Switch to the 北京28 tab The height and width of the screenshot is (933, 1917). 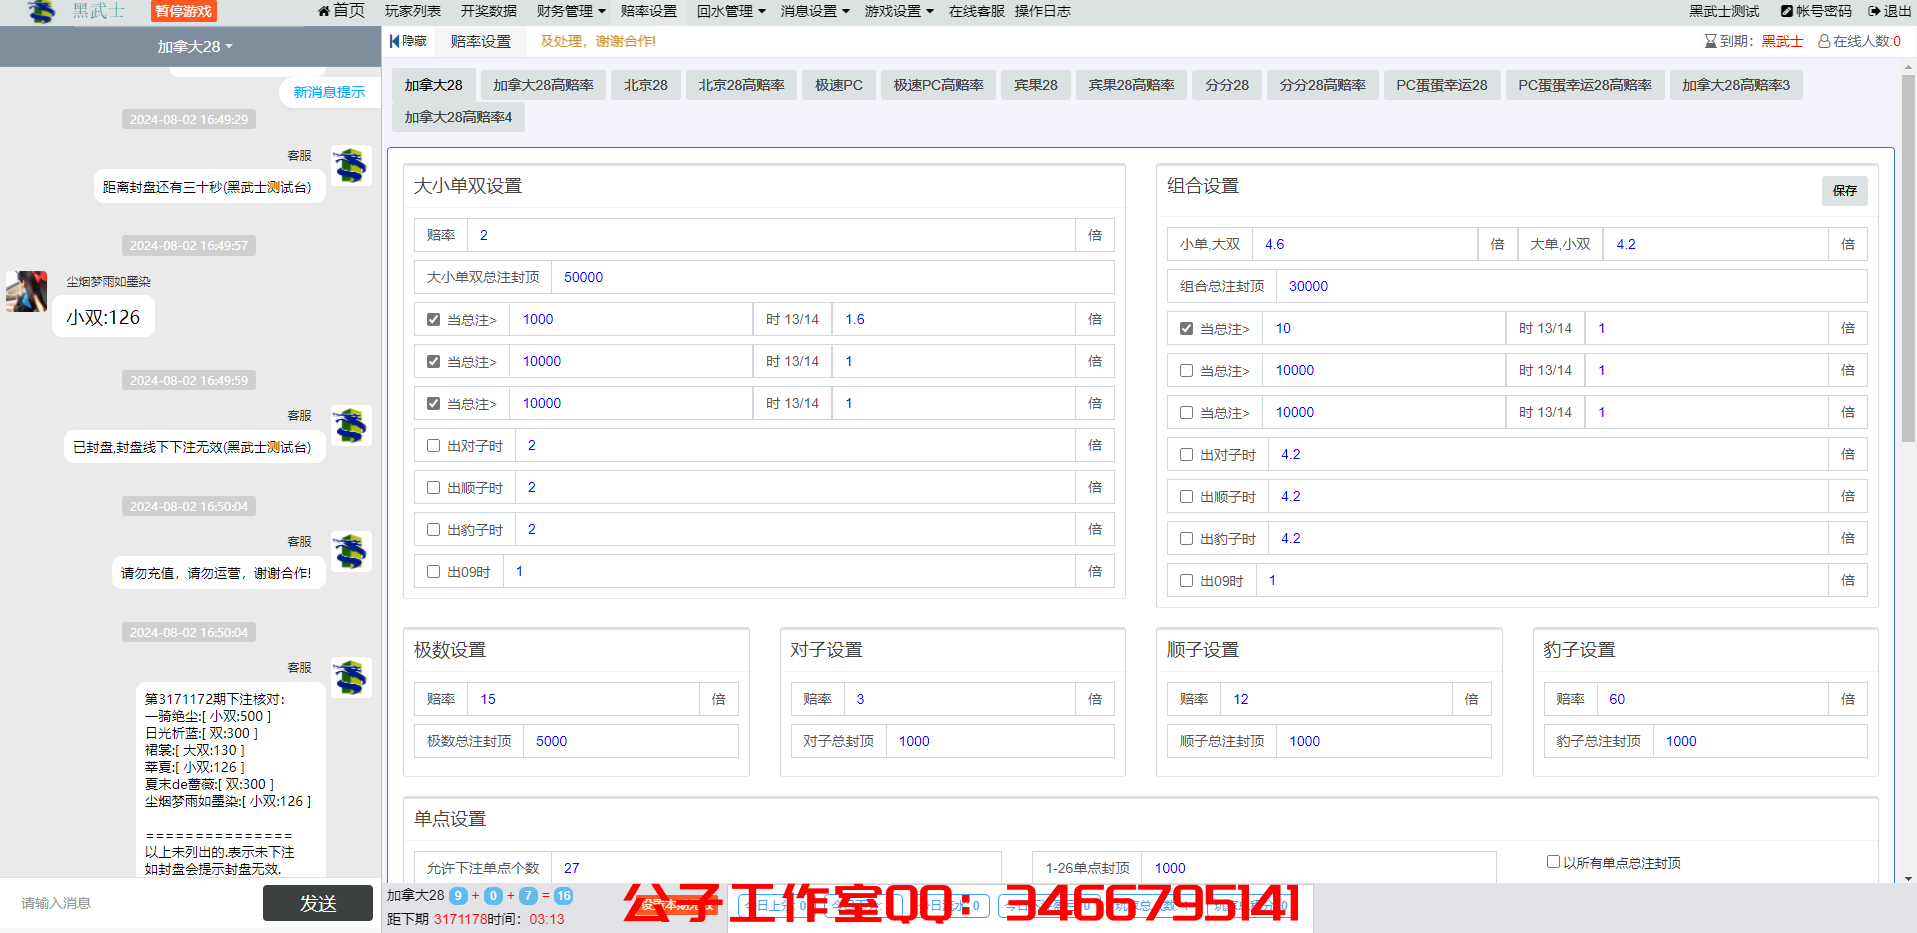click(x=646, y=85)
